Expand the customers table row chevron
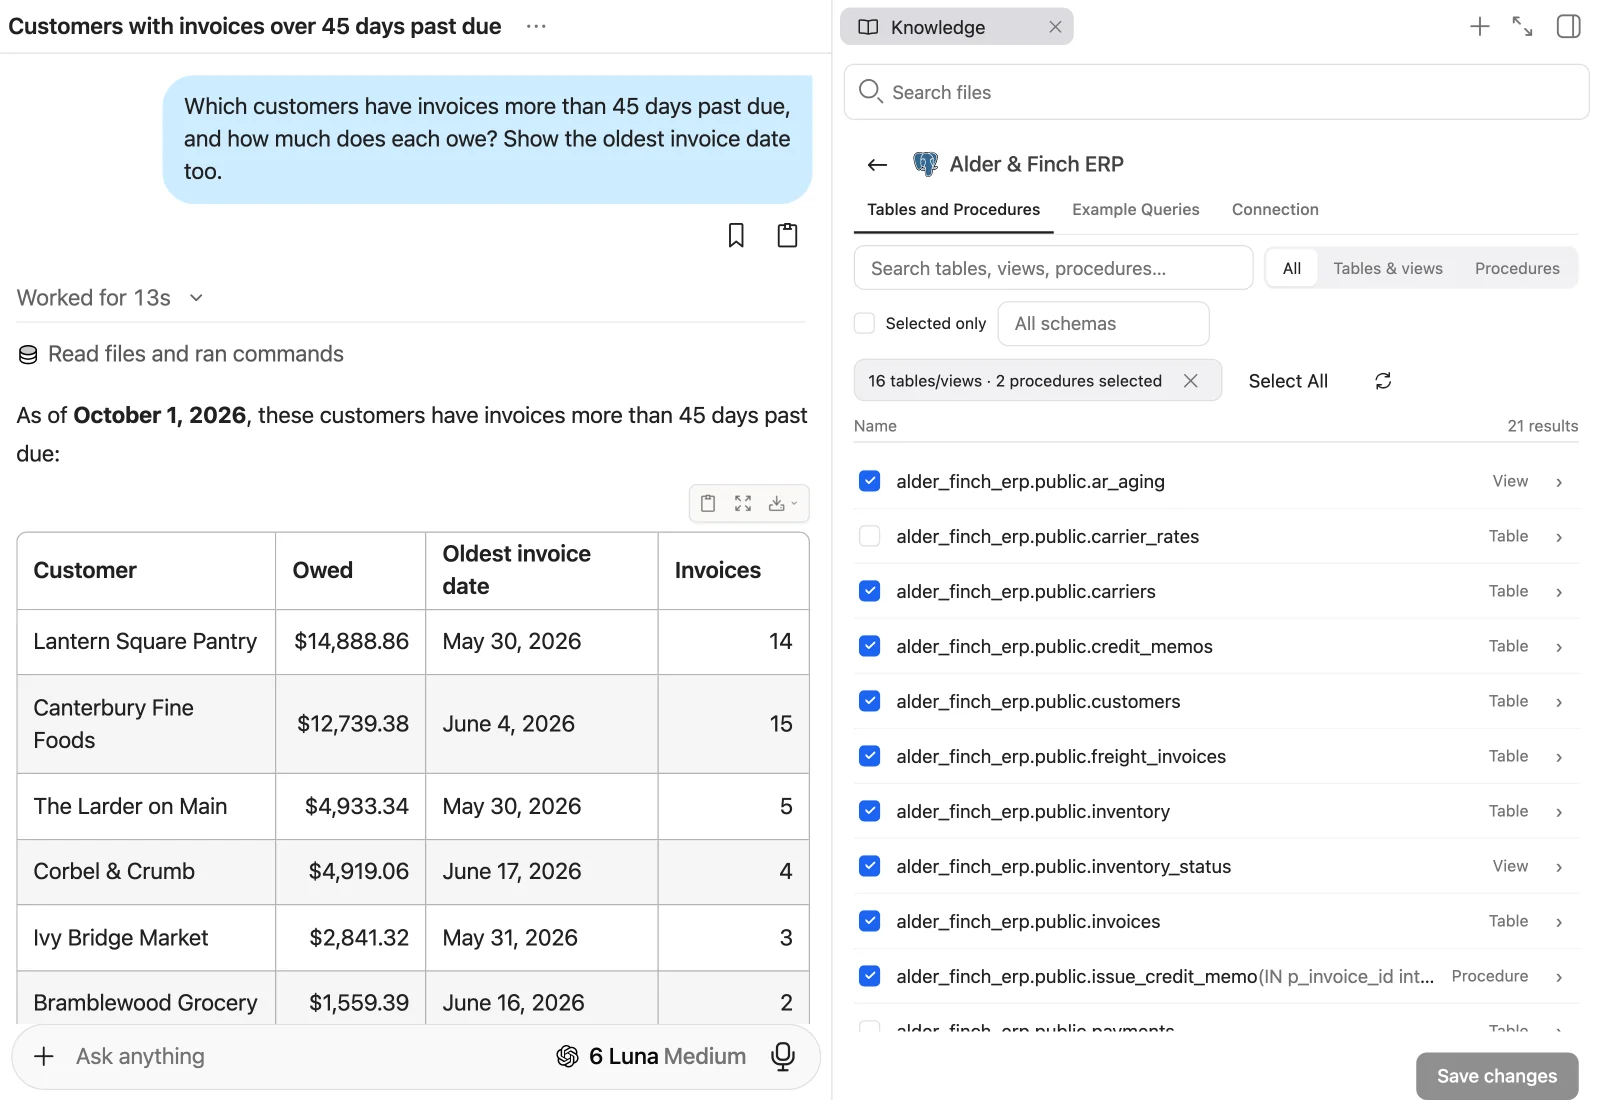The image size is (1600, 1100). (1559, 702)
